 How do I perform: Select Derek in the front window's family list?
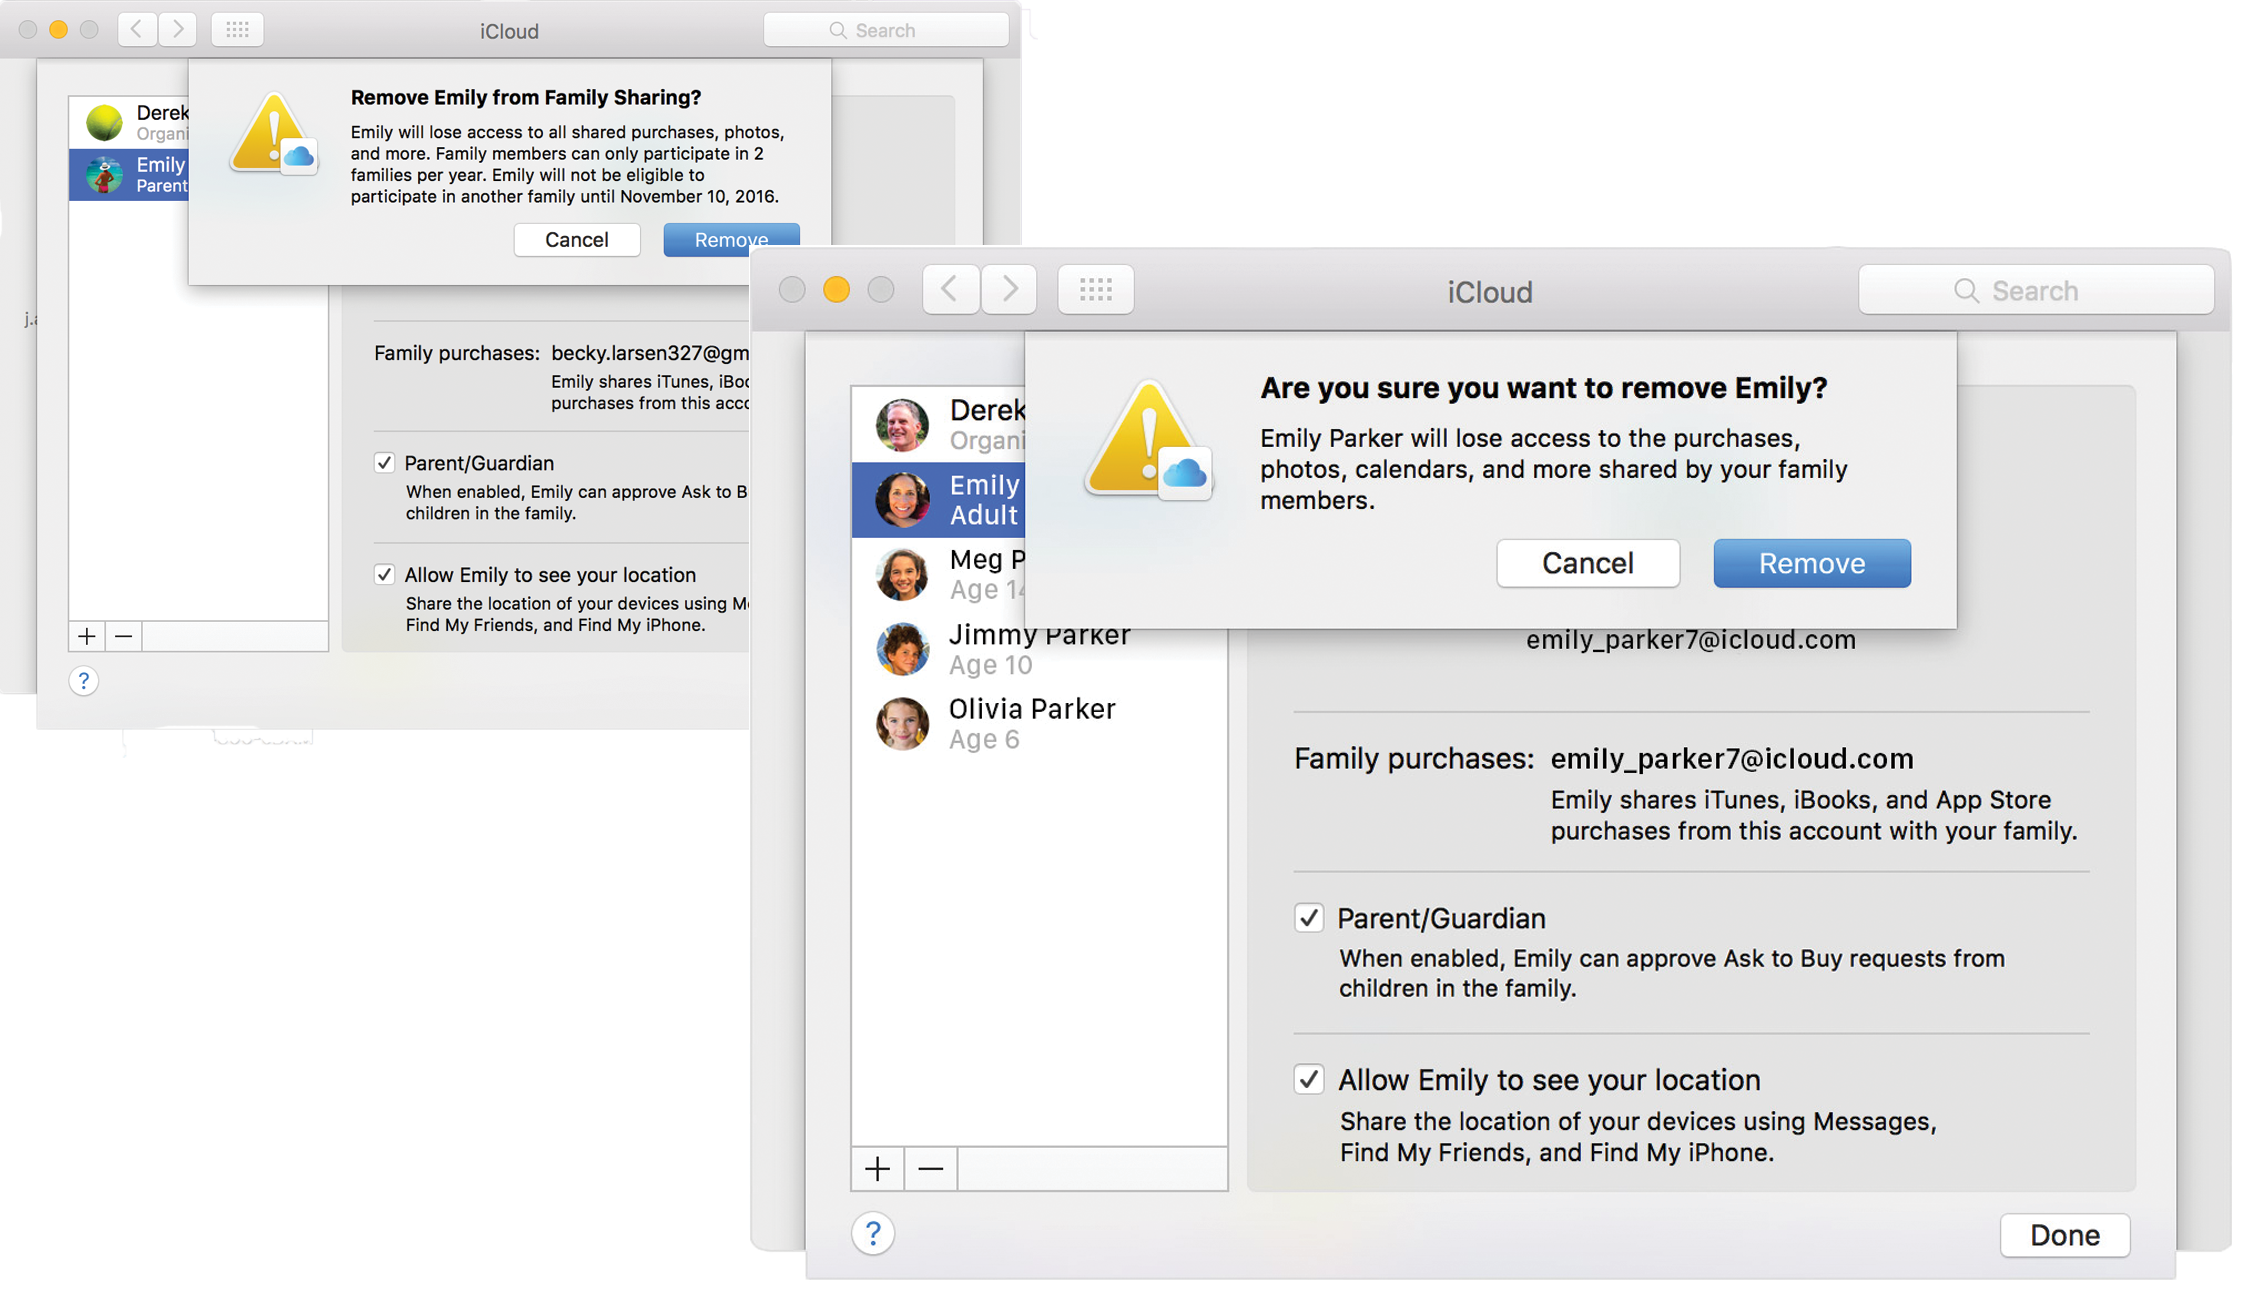click(938, 424)
